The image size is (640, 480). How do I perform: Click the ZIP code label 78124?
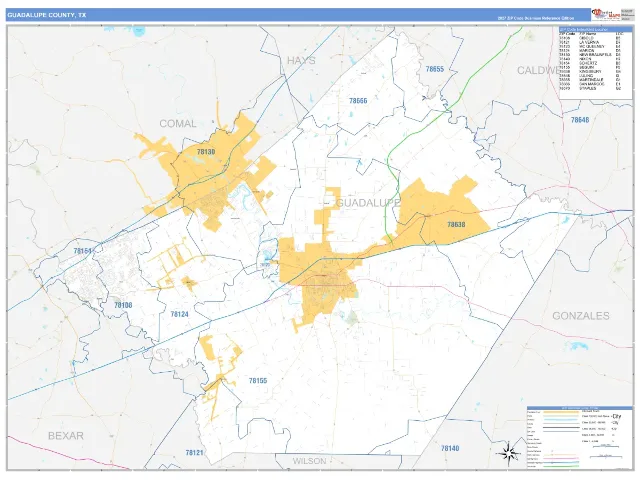tap(180, 314)
